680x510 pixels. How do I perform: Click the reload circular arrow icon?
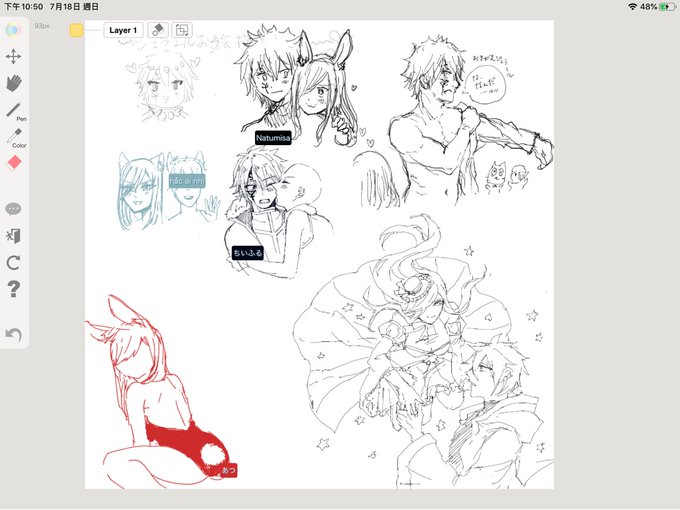coord(13,263)
